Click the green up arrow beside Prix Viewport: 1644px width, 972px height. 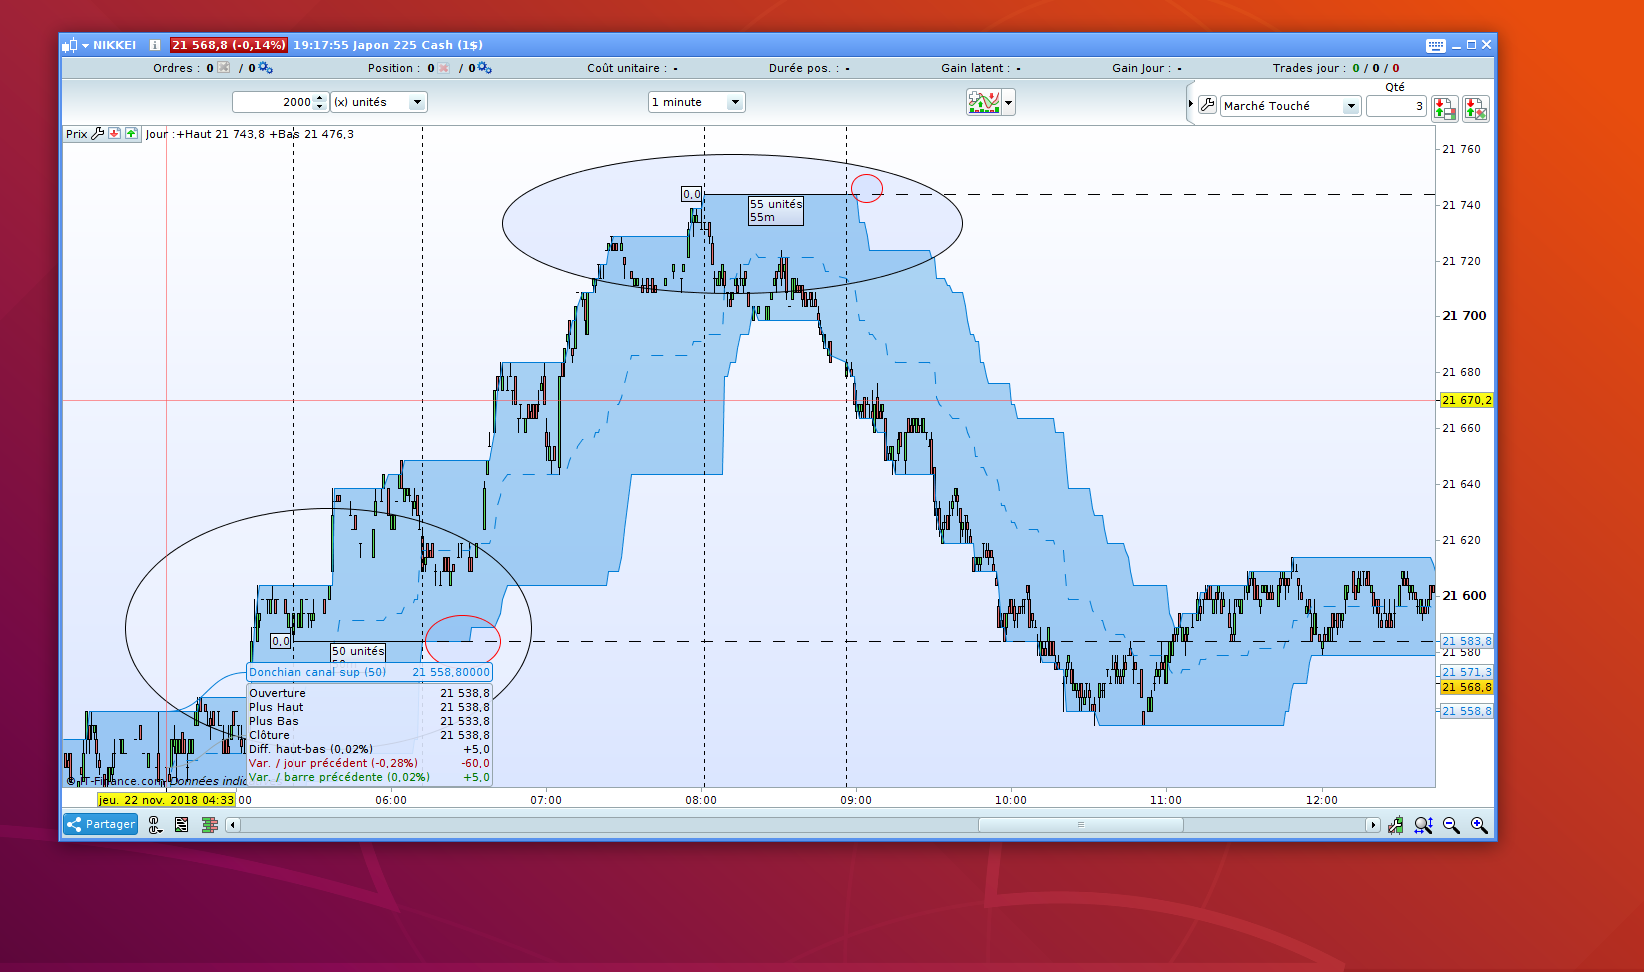tap(131, 134)
